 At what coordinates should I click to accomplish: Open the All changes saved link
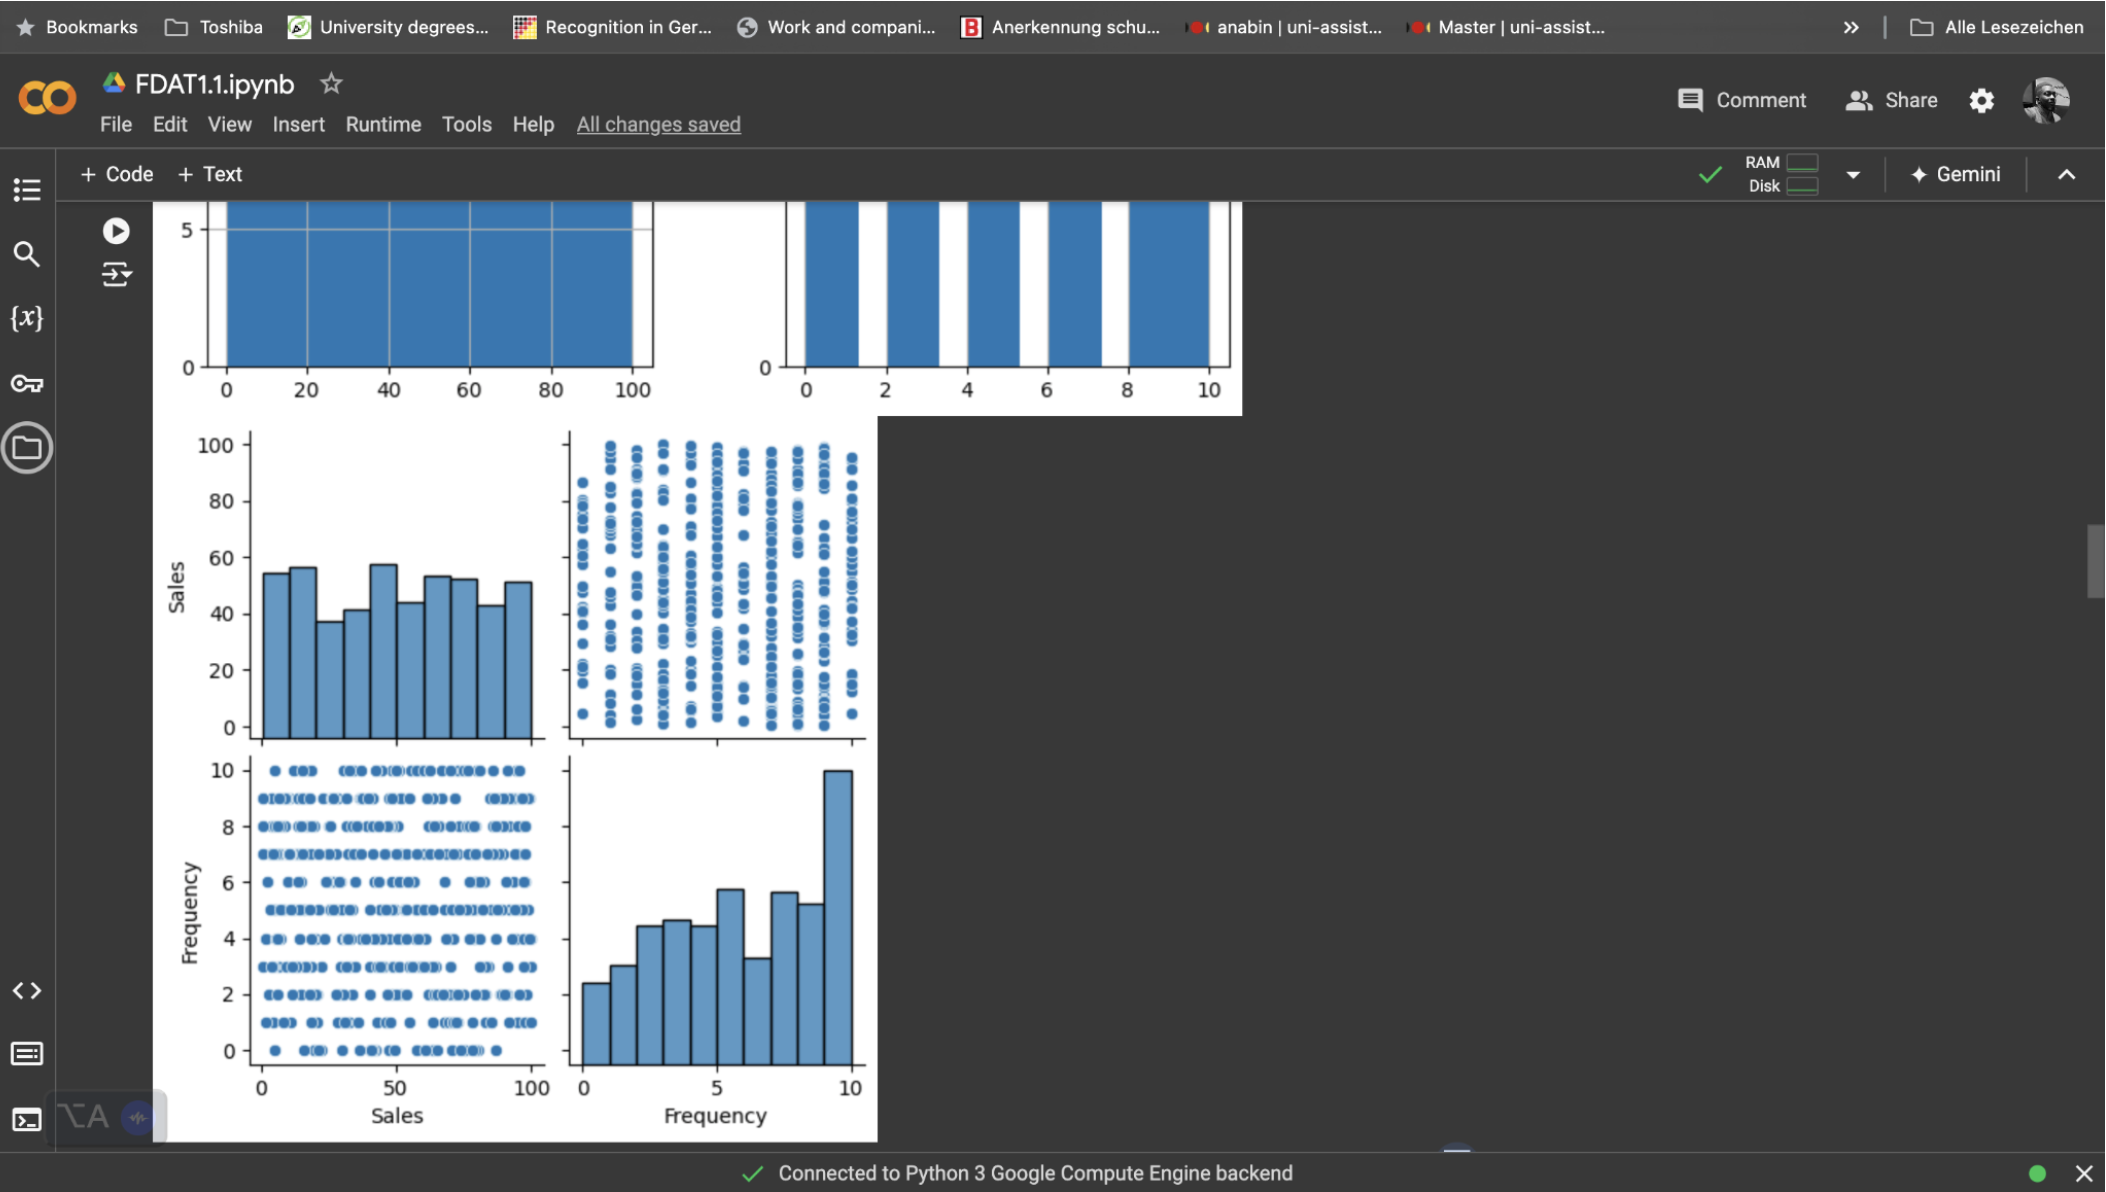tap(658, 124)
